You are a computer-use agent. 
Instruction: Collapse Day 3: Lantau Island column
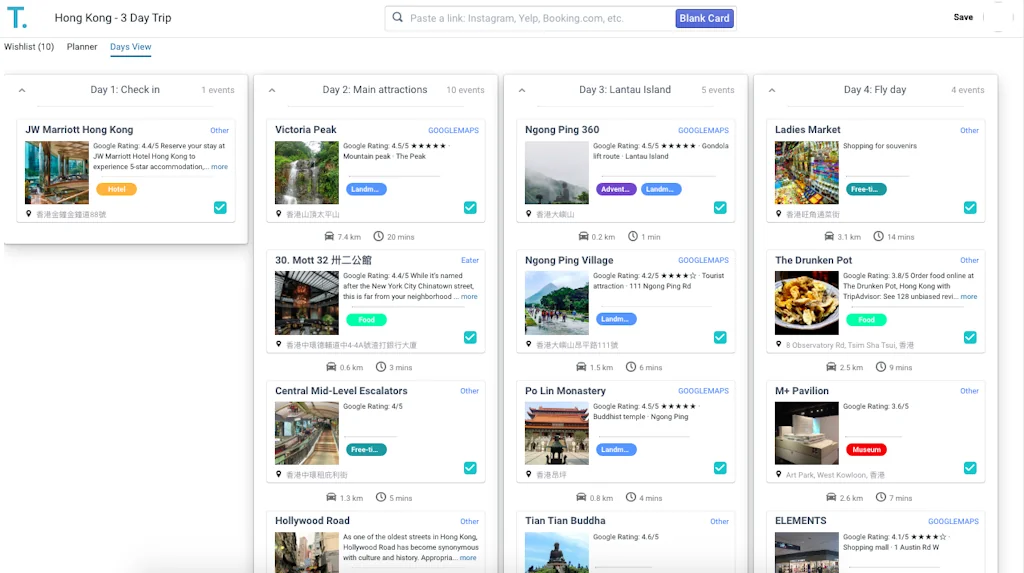click(x=521, y=90)
